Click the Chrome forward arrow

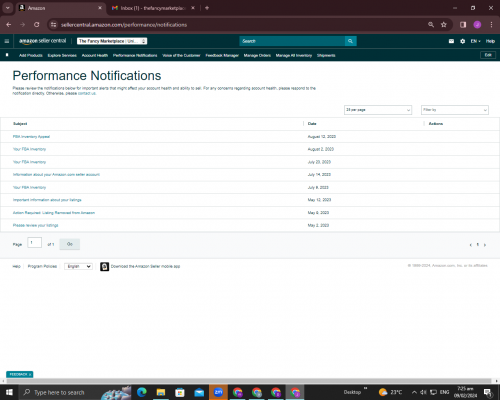pos(22,25)
